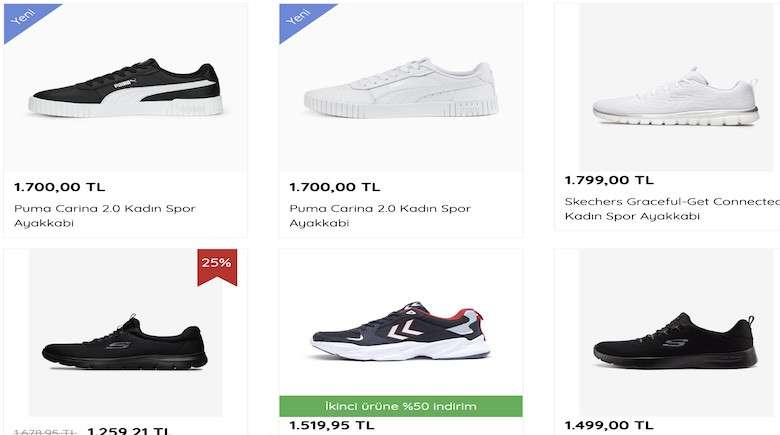Click the green İkinci ürüne %50 indirim banner
This screenshot has height=435, width=780.
pyautogui.click(x=400, y=406)
